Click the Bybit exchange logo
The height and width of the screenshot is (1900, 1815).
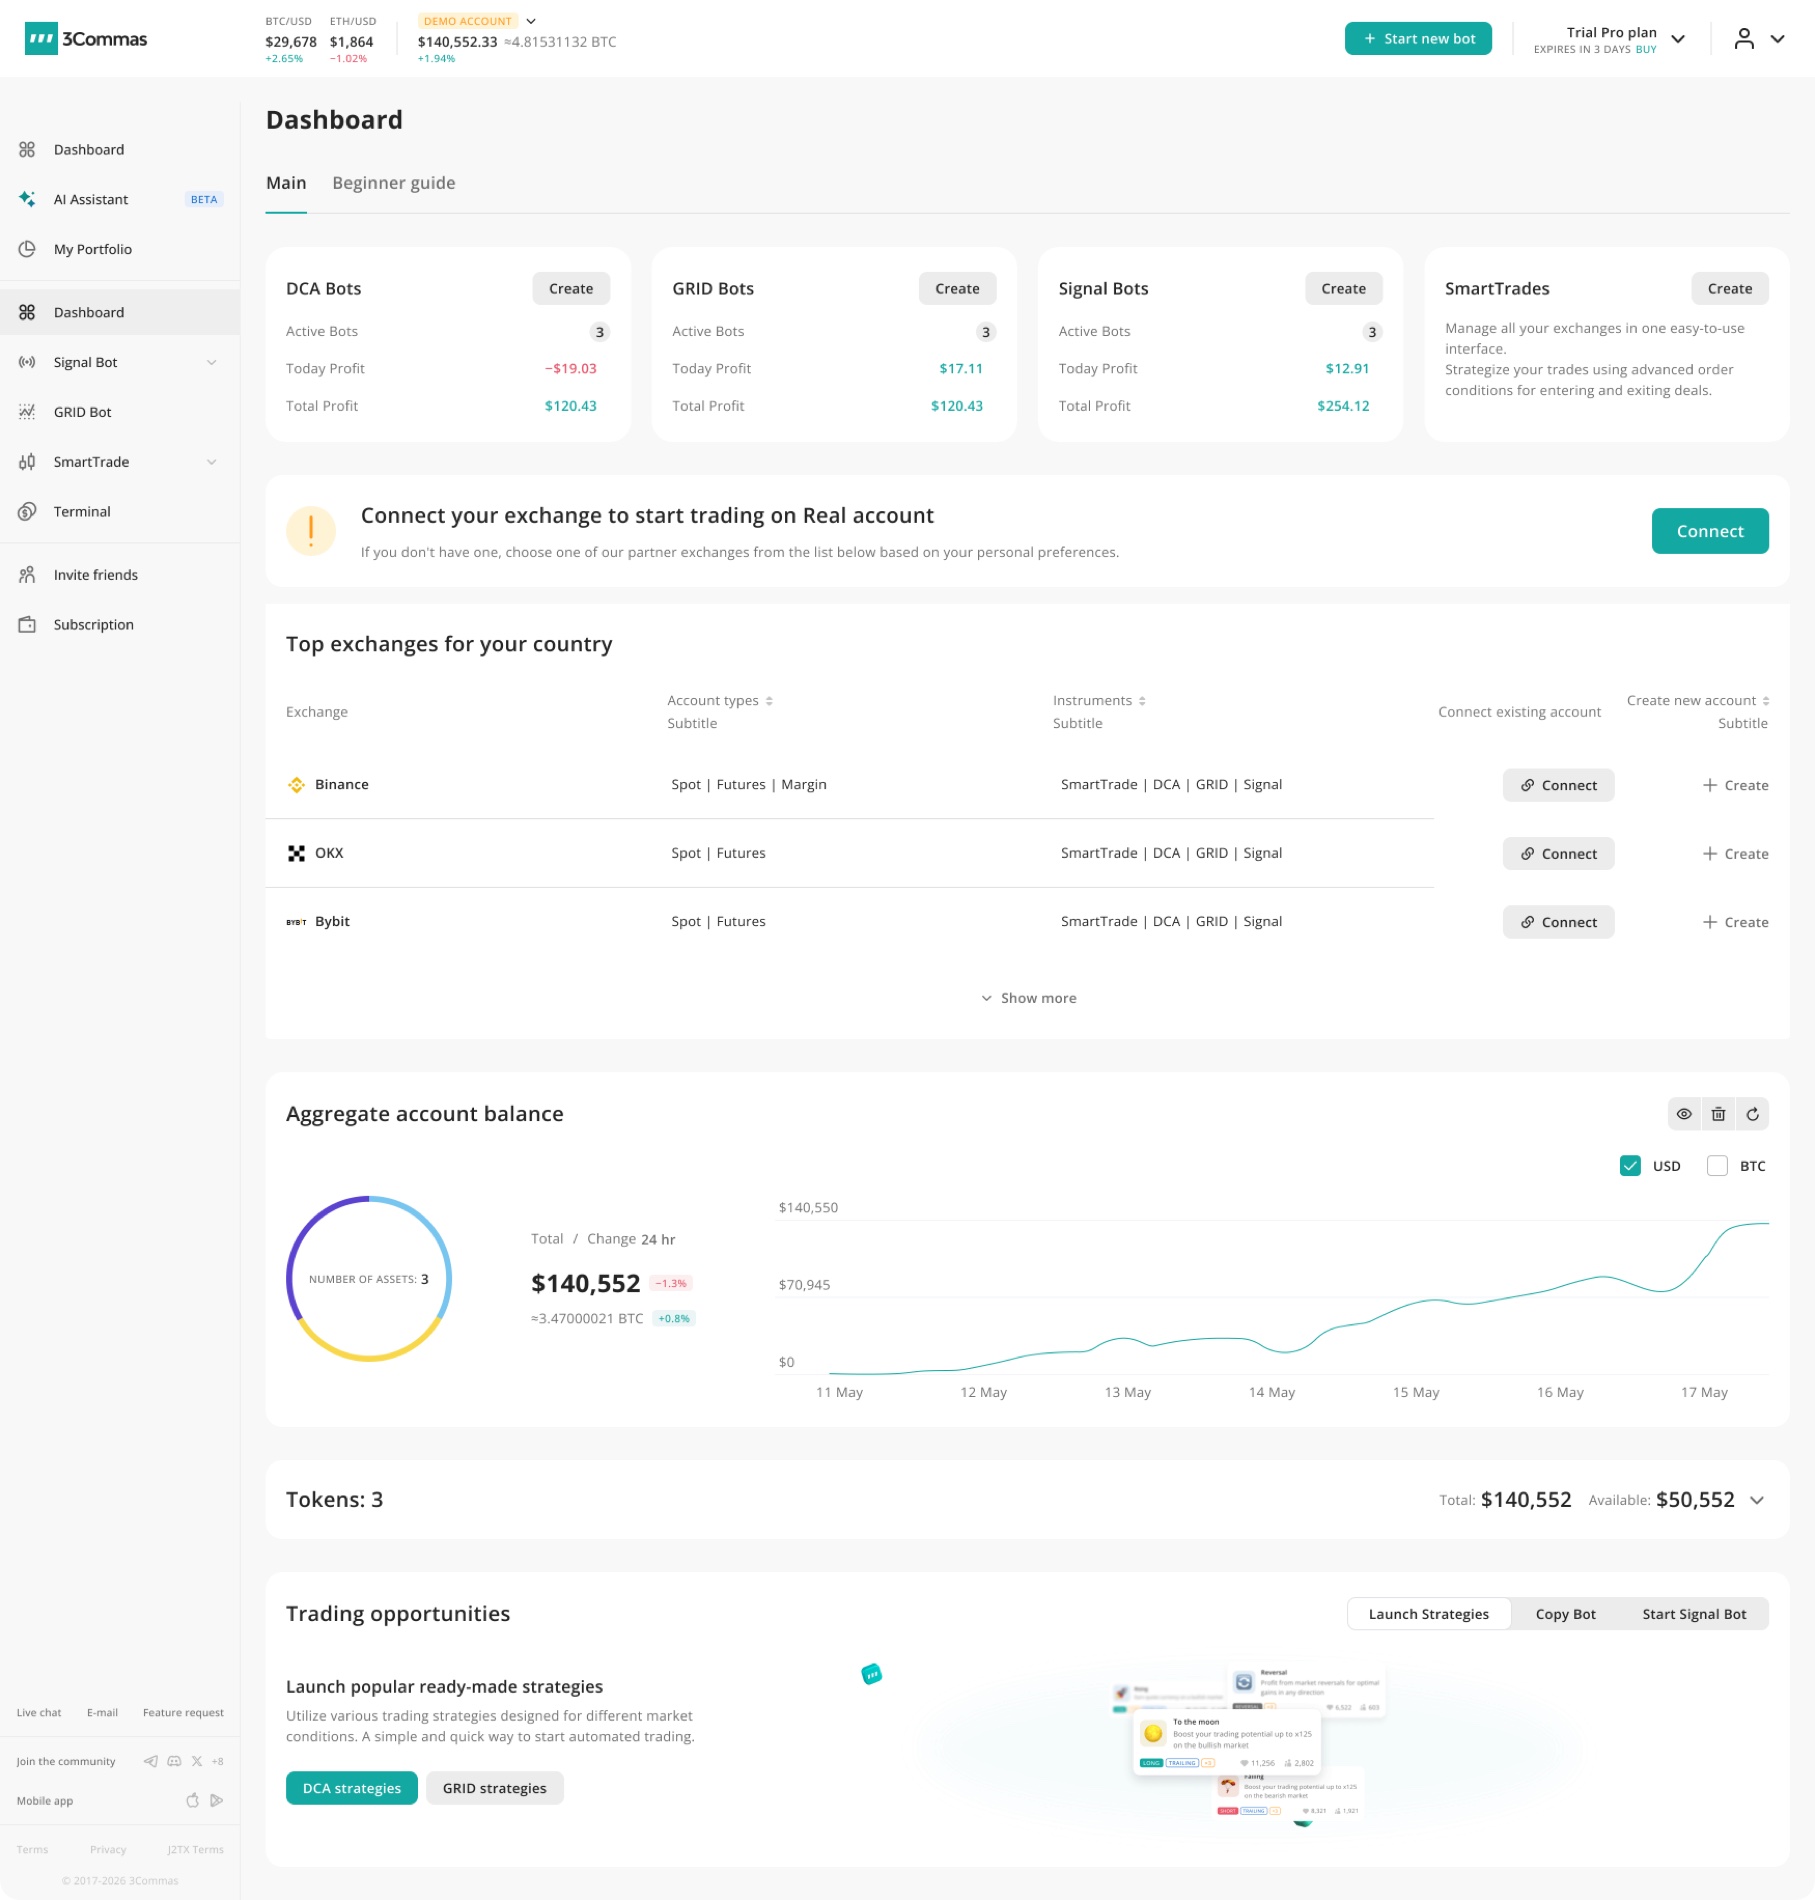(x=296, y=922)
